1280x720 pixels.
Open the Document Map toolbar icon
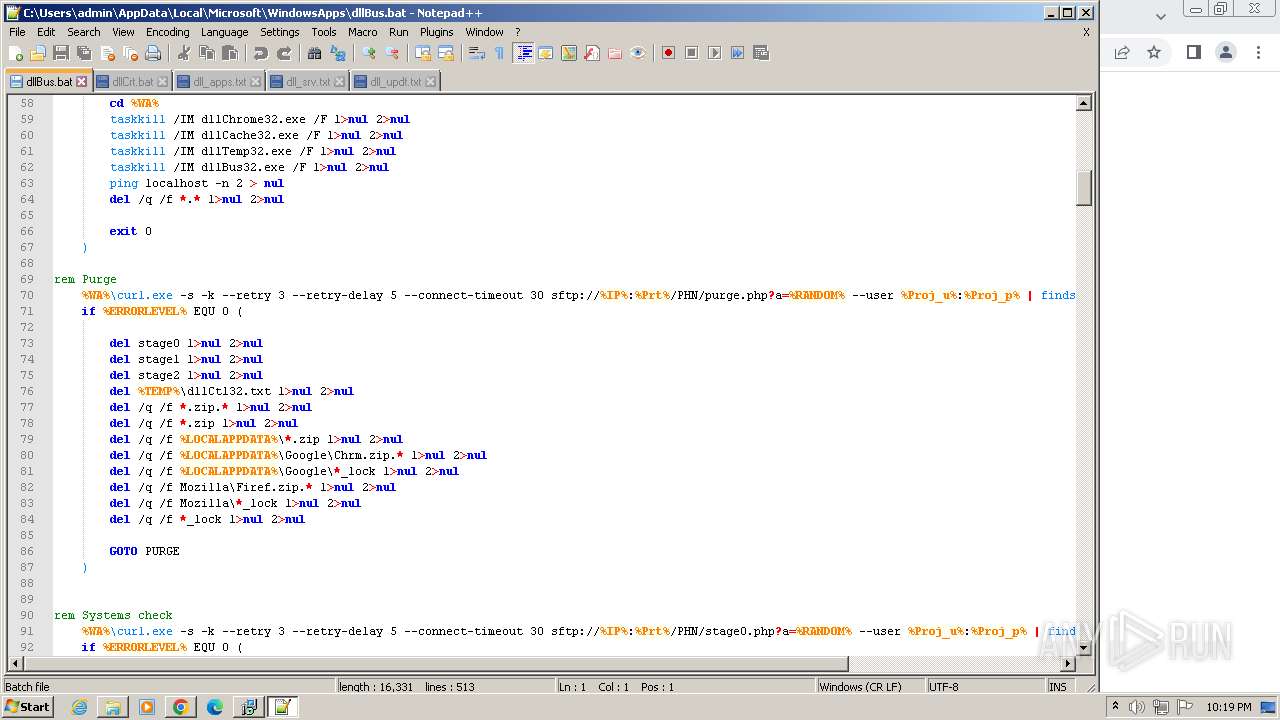coord(569,53)
